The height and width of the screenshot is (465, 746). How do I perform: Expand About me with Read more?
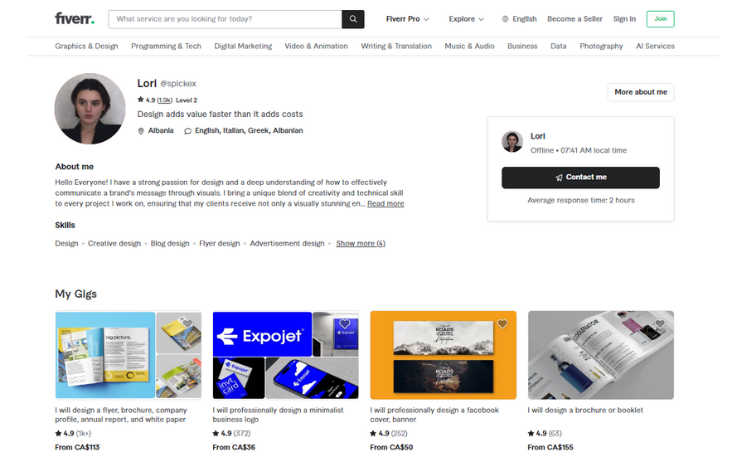385,204
